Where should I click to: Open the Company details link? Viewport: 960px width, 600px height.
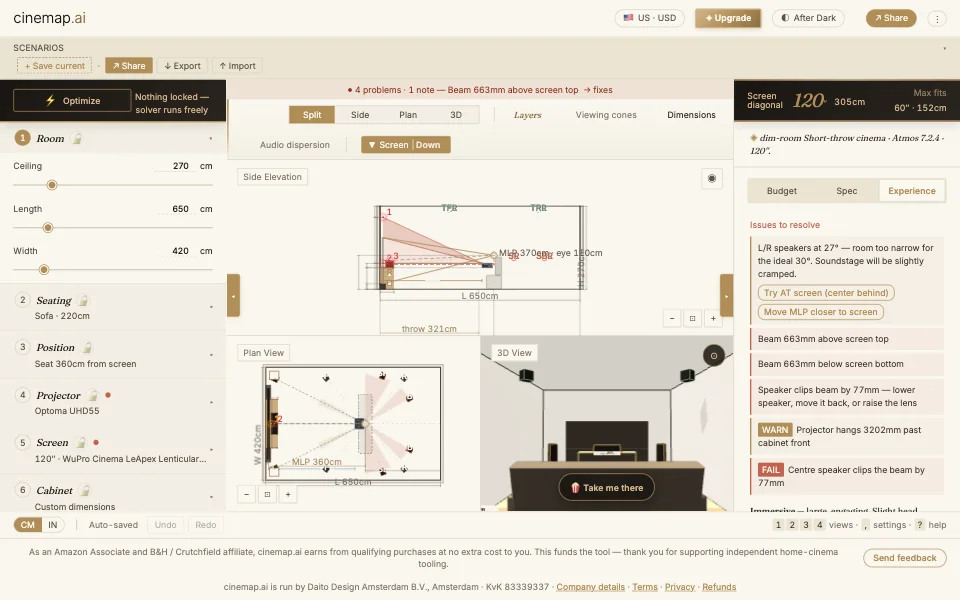pyautogui.click(x=590, y=587)
